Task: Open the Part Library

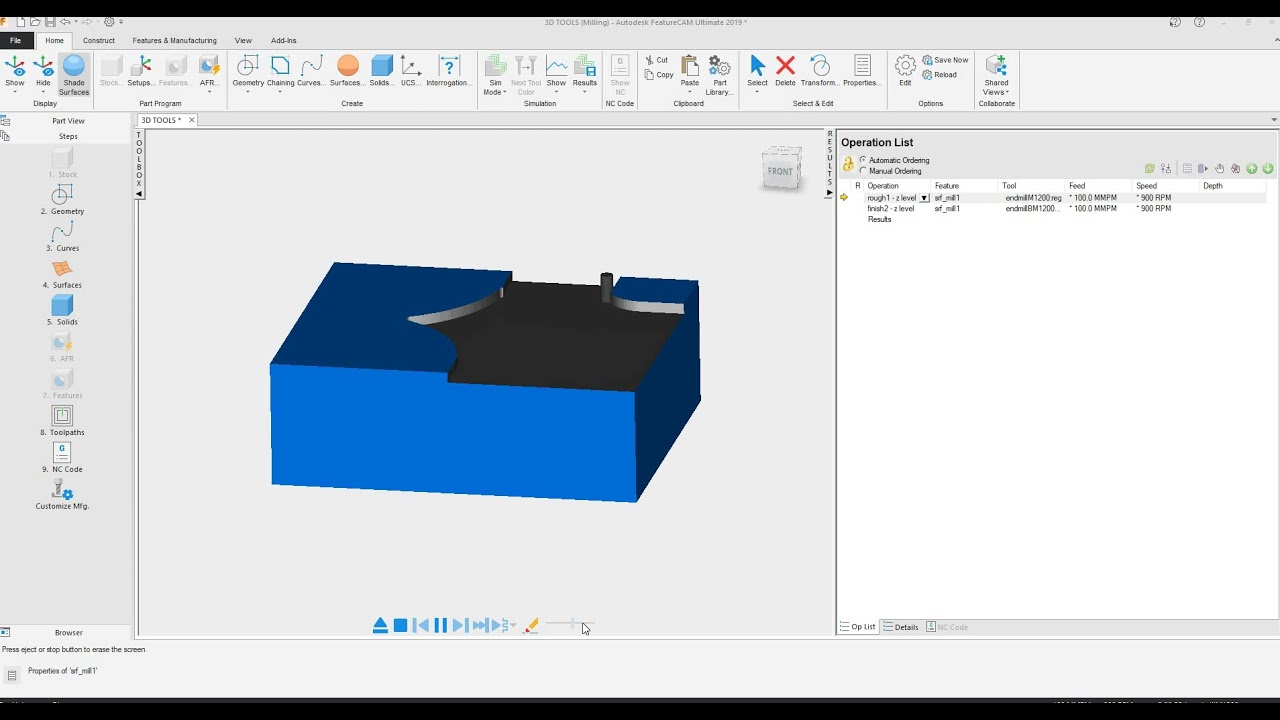Action: pos(719,75)
